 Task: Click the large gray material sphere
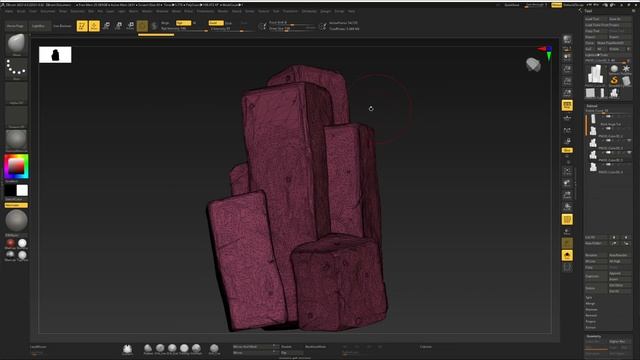16,221
